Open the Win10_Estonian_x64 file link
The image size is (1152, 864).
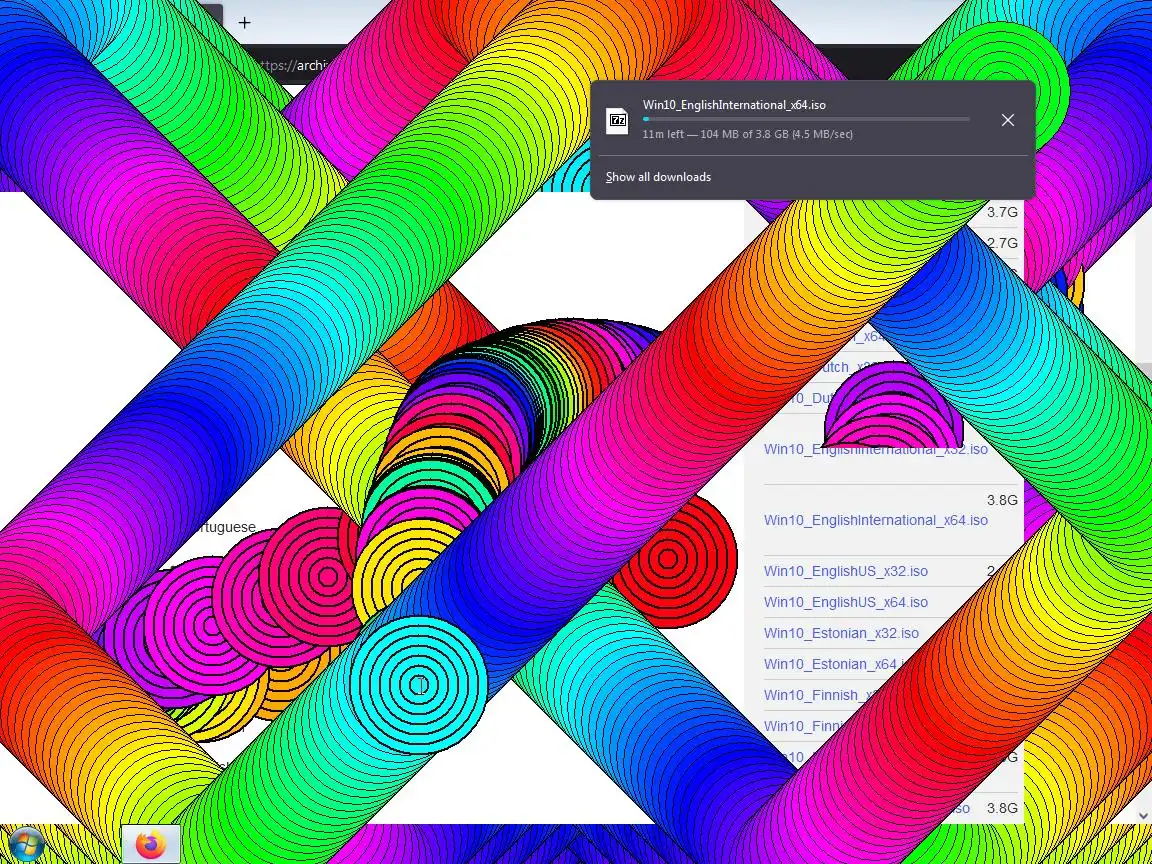pyautogui.click(x=832, y=664)
